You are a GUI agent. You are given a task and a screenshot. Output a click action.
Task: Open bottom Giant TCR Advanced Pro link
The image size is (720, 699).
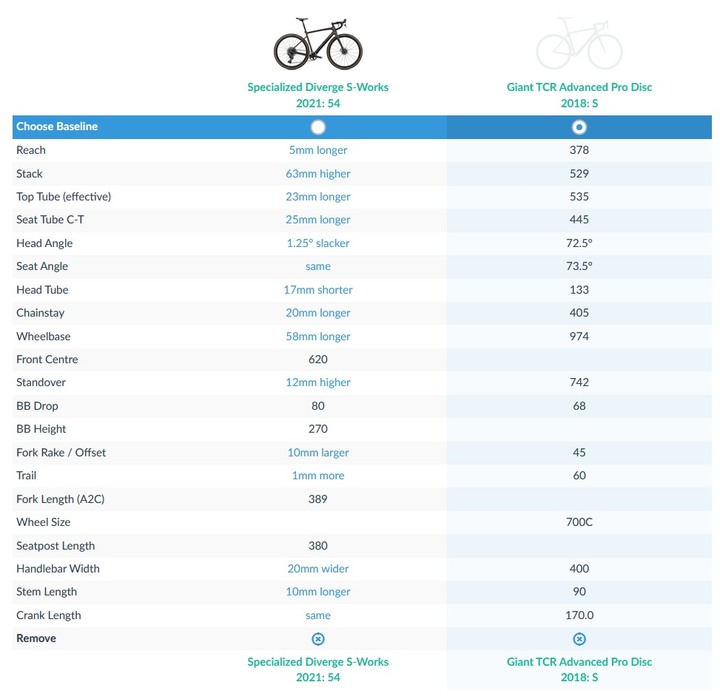pyautogui.click(x=579, y=670)
